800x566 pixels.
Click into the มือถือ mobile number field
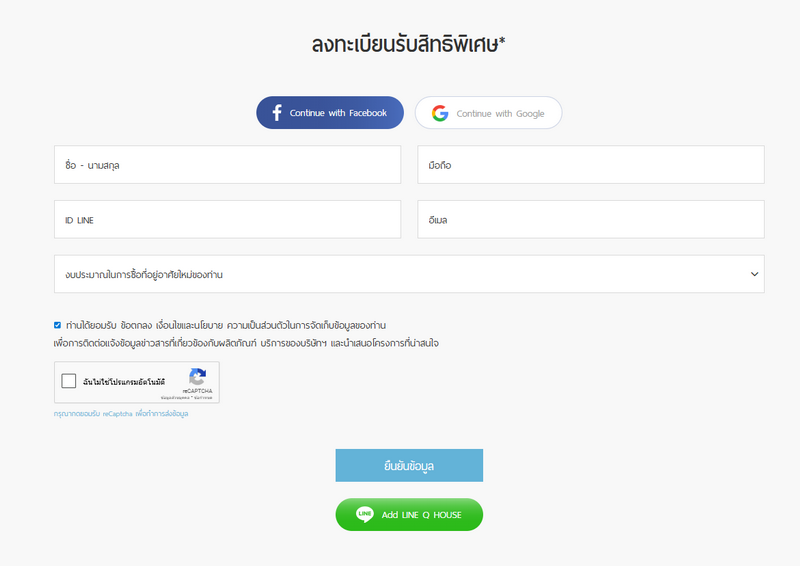coord(590,165)
